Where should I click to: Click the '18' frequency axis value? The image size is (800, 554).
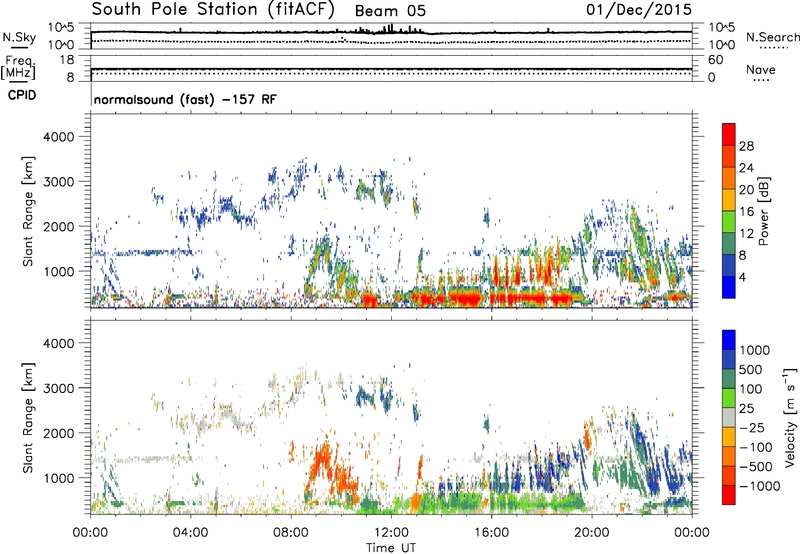click(67, 60)
